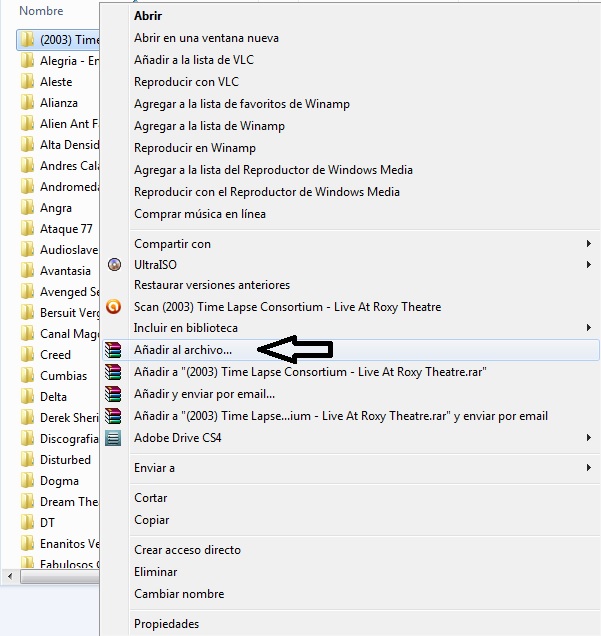Click folder icon next to Ataque 77
601x636 pixels.
[27, 229]
